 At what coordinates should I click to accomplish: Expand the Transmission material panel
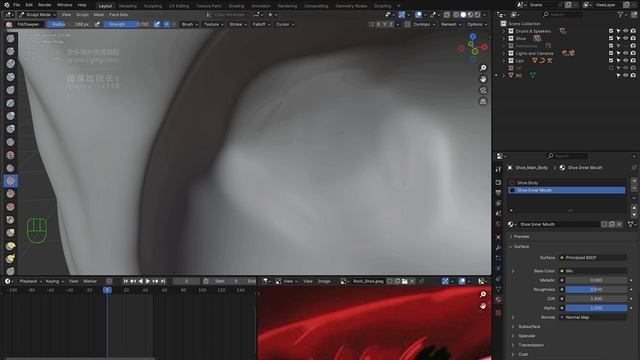point(513,345)
